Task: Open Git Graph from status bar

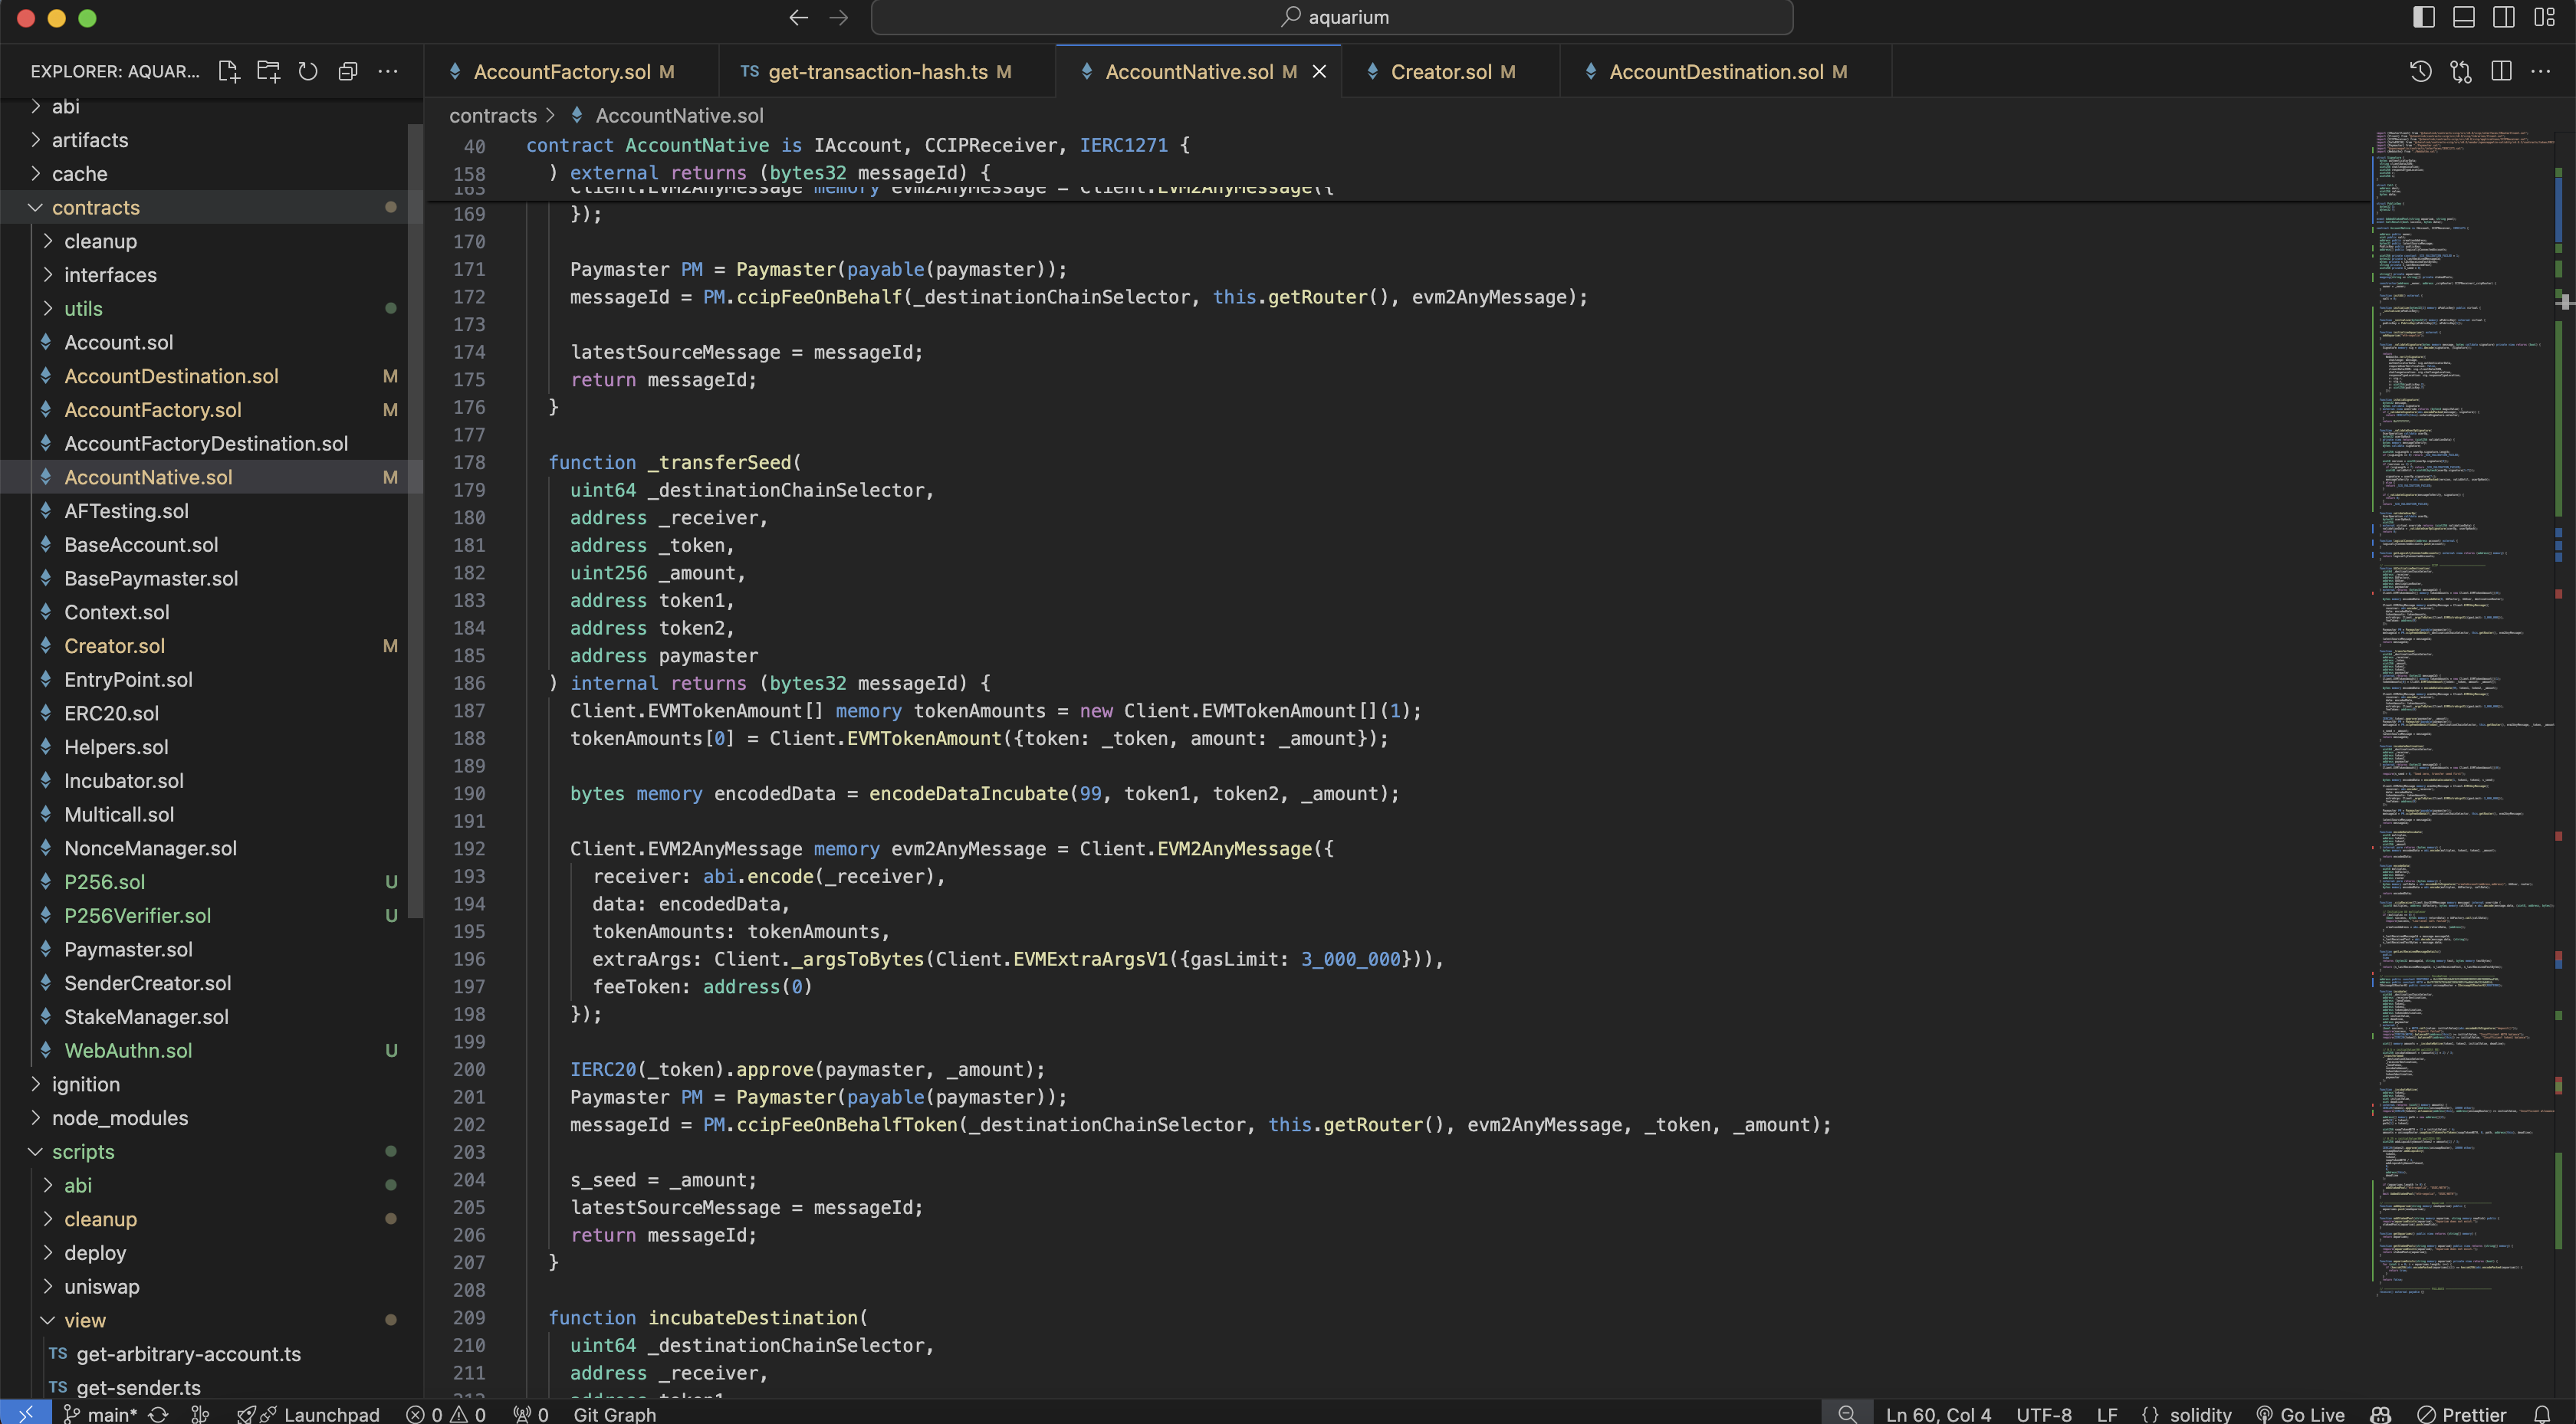Action: pyautogui.click(x=614, y=1414)
